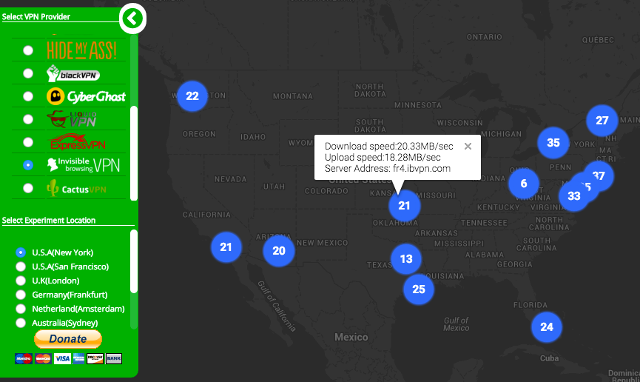Click the marker 25 near Louisiana coast

pyautogui.click(x=419, y=289)
